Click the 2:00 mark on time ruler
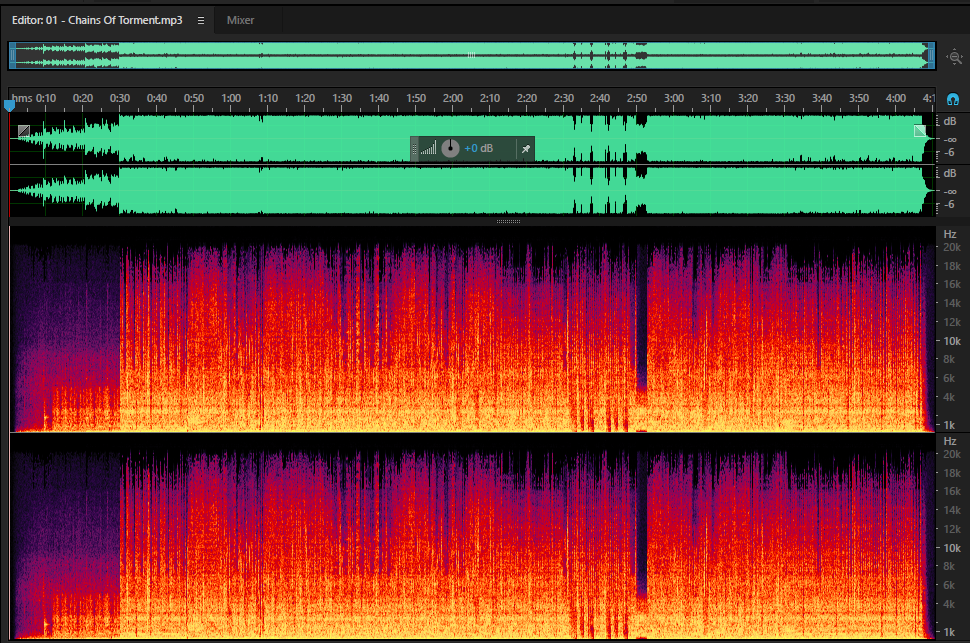970x643 pixels. 453,98
